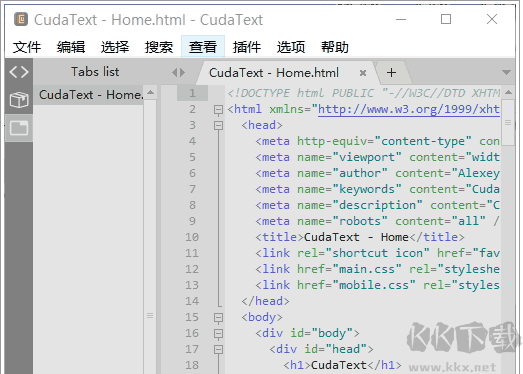The image size is (523, 374).
Task: Open the 查看 menu
Action: pyautogui.click(x=203, y=47)
